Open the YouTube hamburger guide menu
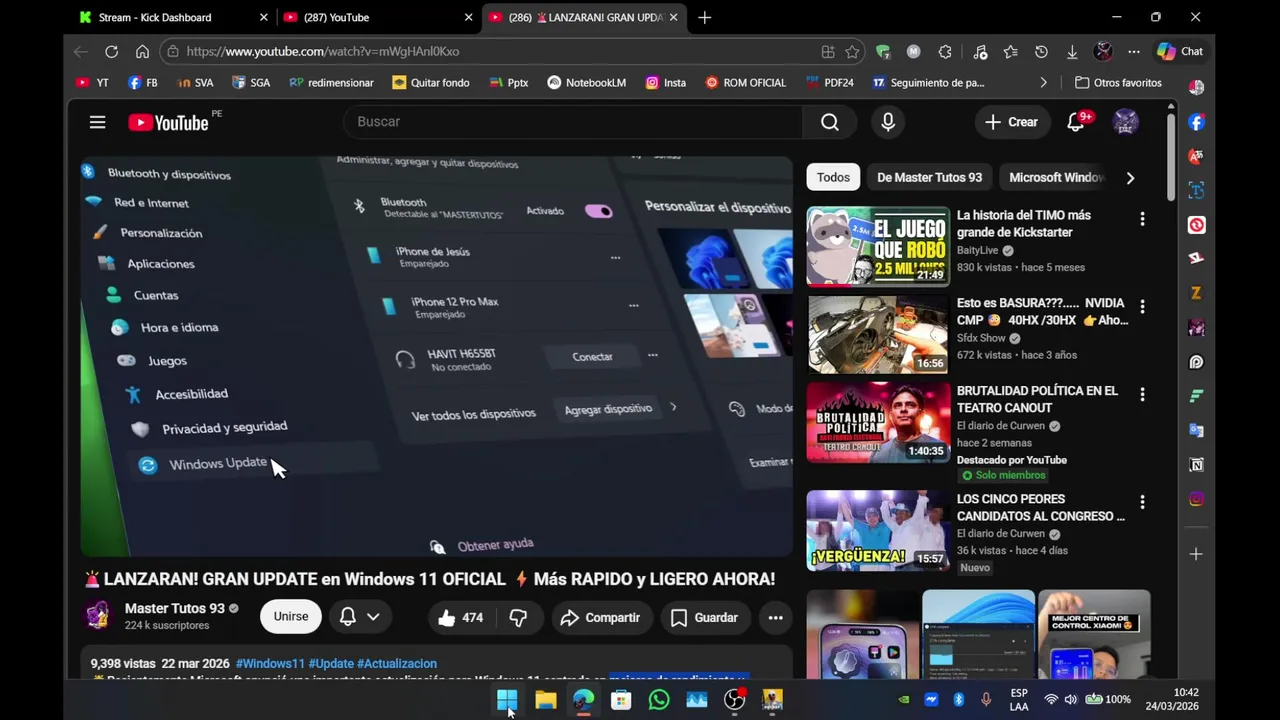1280x720 pixels. point(97,122)
